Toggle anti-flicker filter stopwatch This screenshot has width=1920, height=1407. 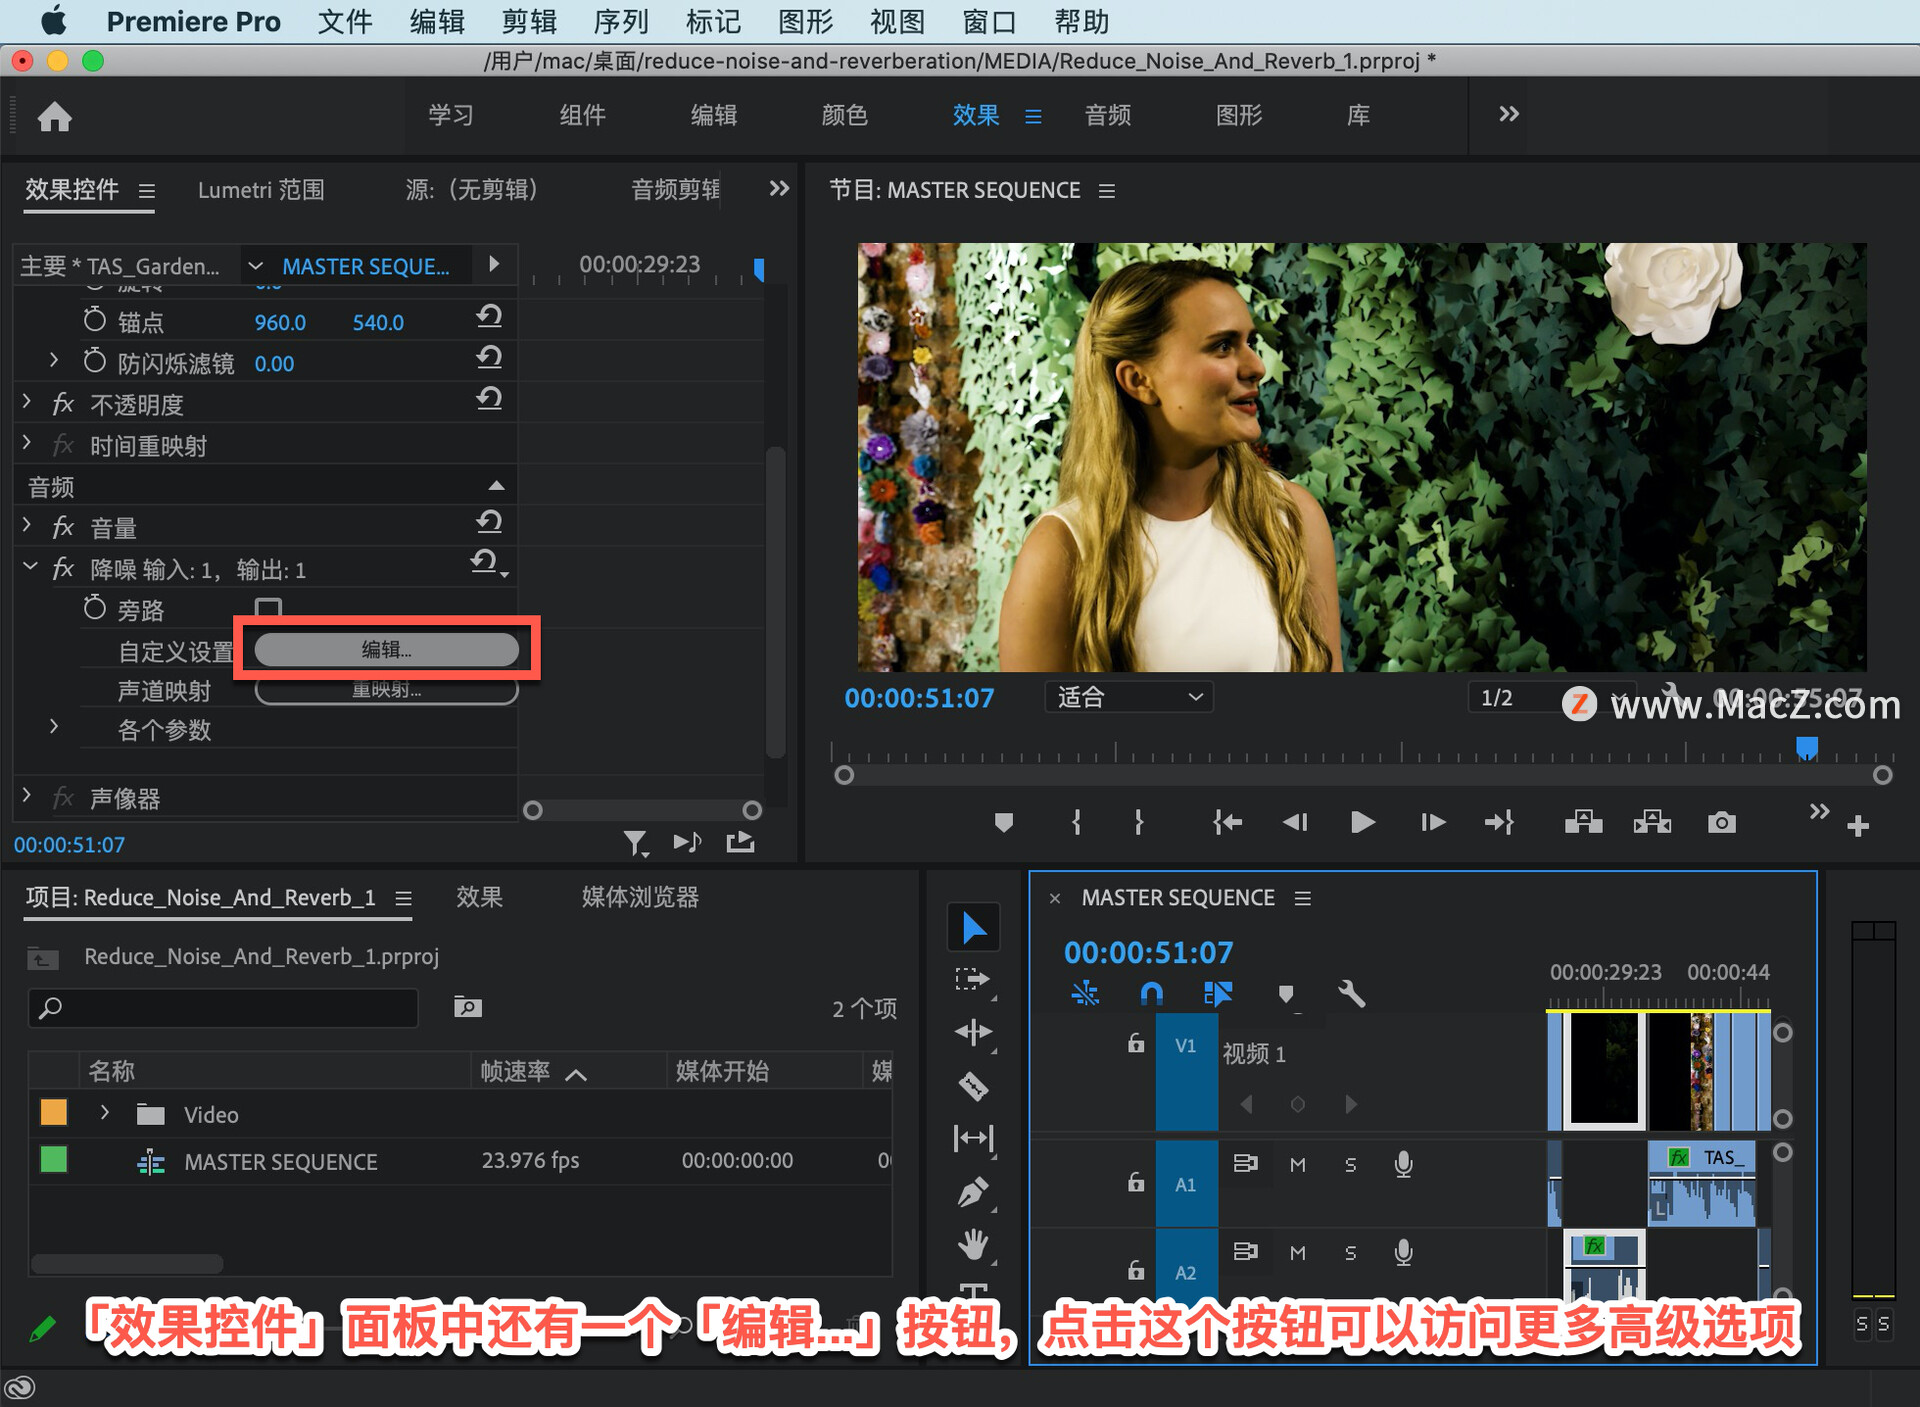click(94, 361)
